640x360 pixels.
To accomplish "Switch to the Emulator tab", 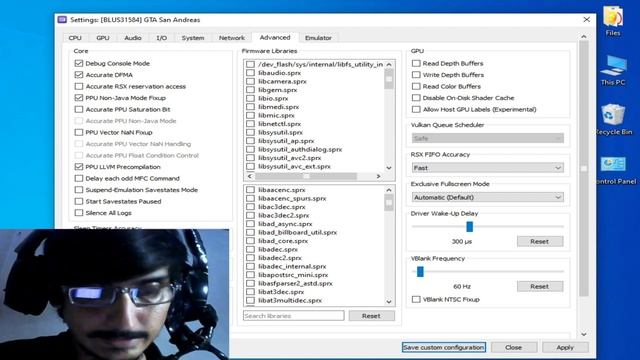I will coord(318,38).
